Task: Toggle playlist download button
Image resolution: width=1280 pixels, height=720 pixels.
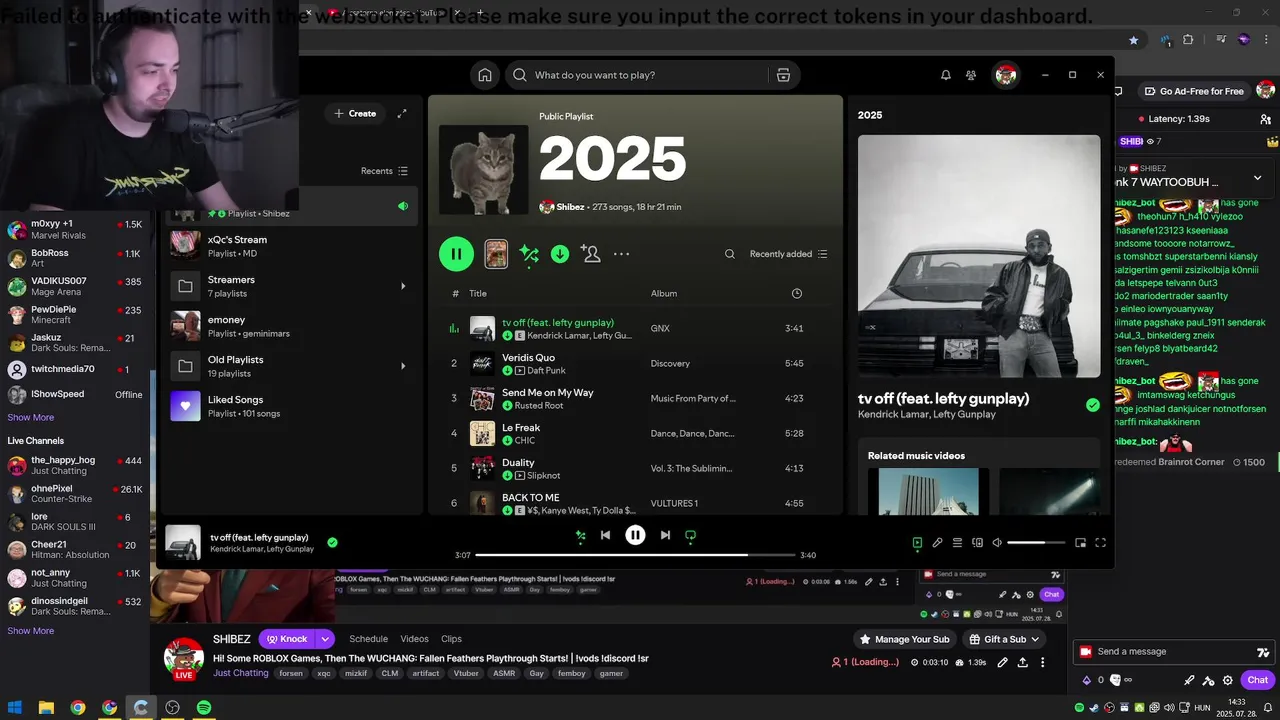Action: tap(560, 254)
